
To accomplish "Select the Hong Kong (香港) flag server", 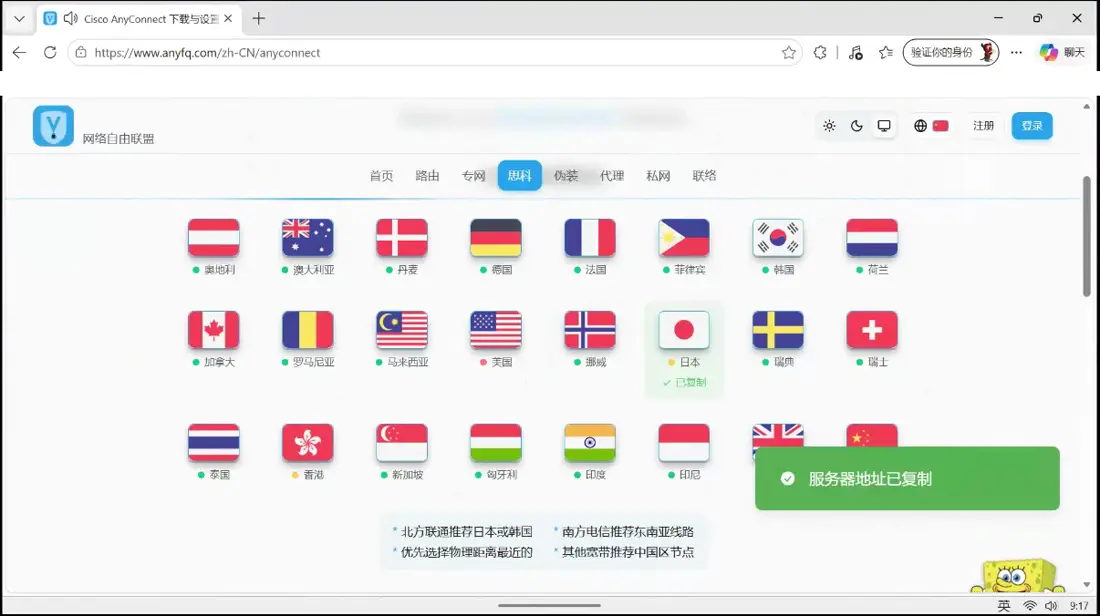I will pos(308,443).
